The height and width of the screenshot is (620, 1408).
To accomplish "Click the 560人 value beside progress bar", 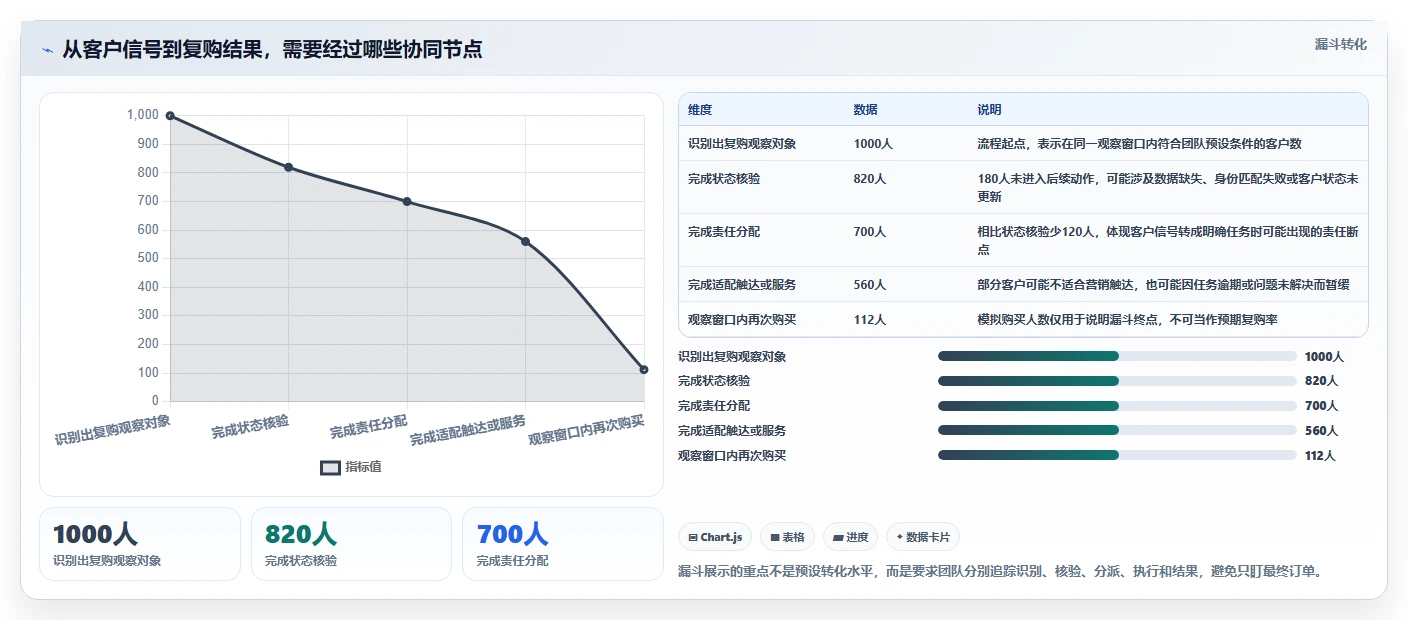I will click(x=1321, y=431).
